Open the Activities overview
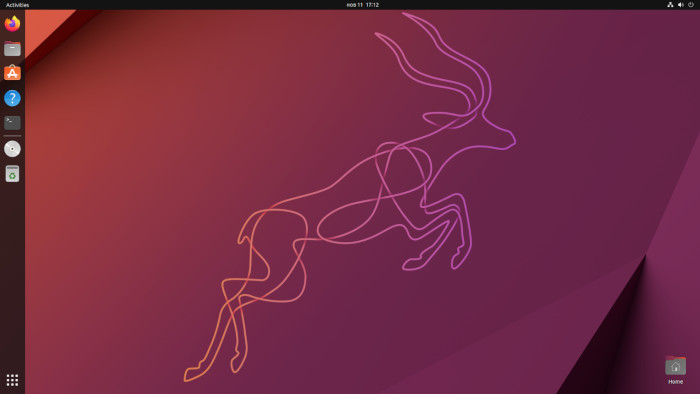The image size is (700, 394). pyautogui.click(x=17, y=5)
